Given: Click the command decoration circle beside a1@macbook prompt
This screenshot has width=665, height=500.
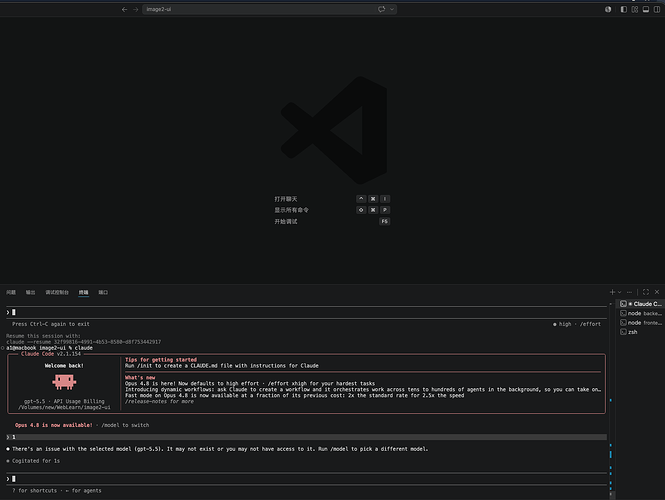Looking at the screenshot, I should [3, 348].
